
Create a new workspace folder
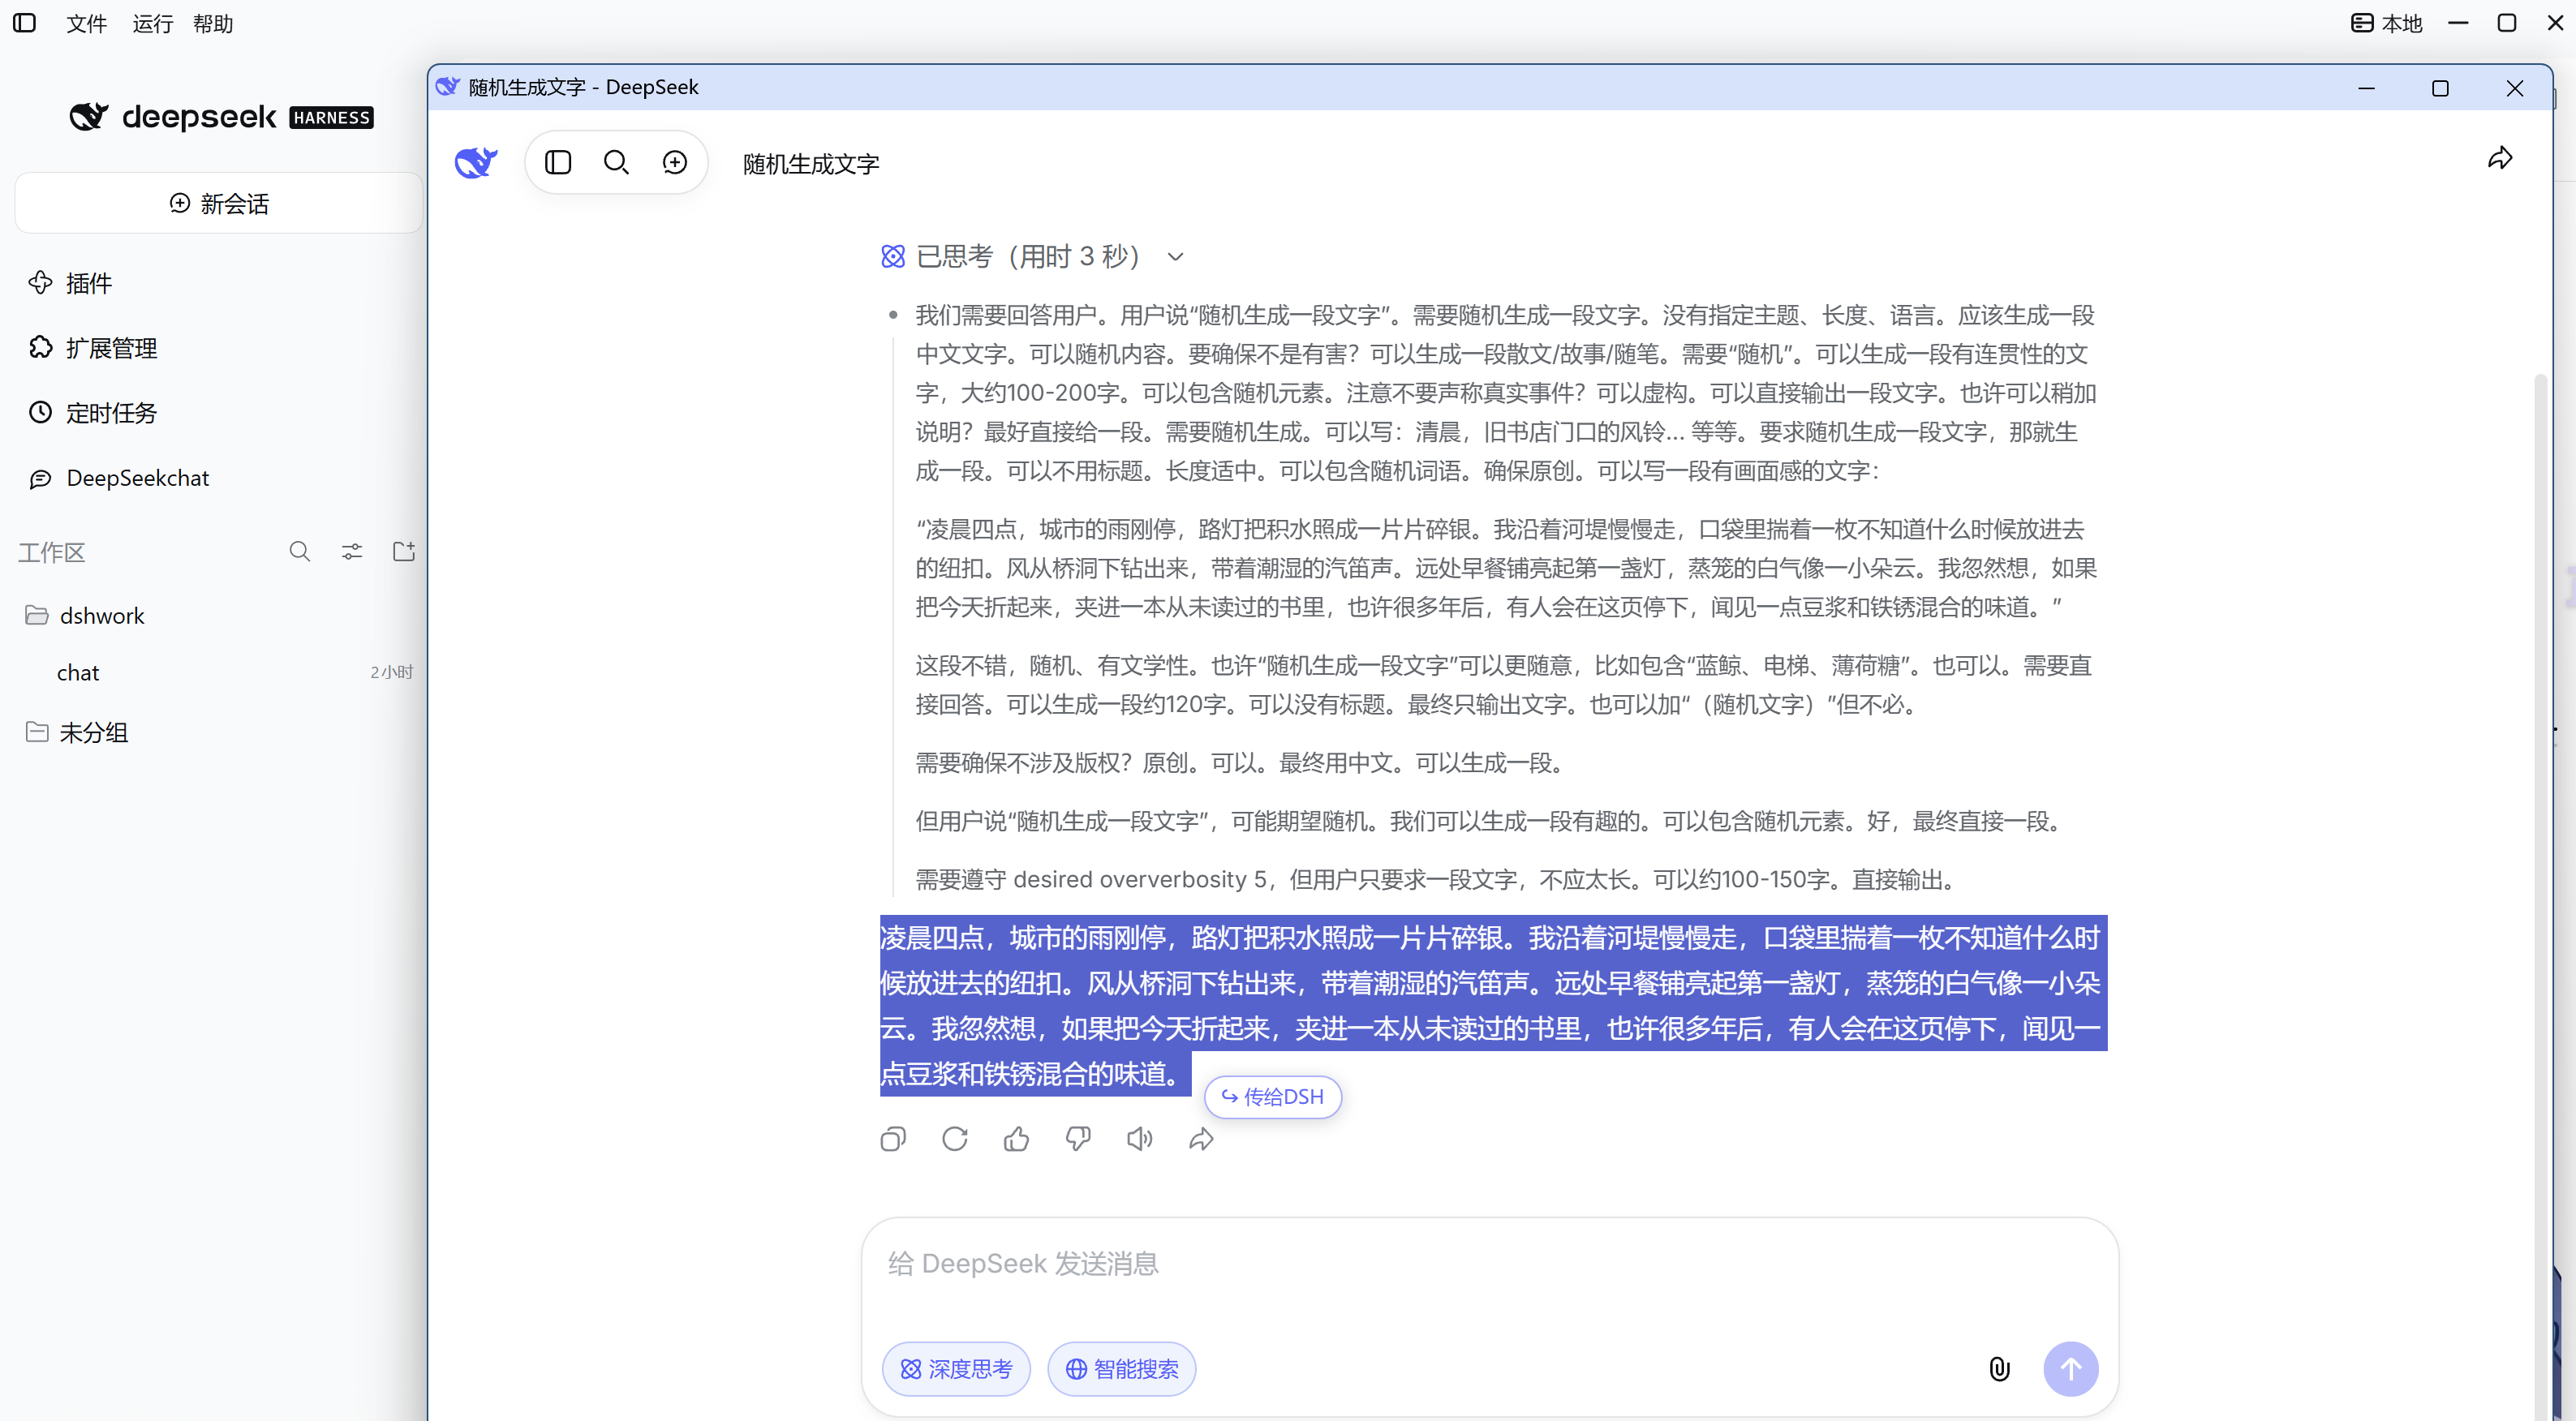click(404, 552)
